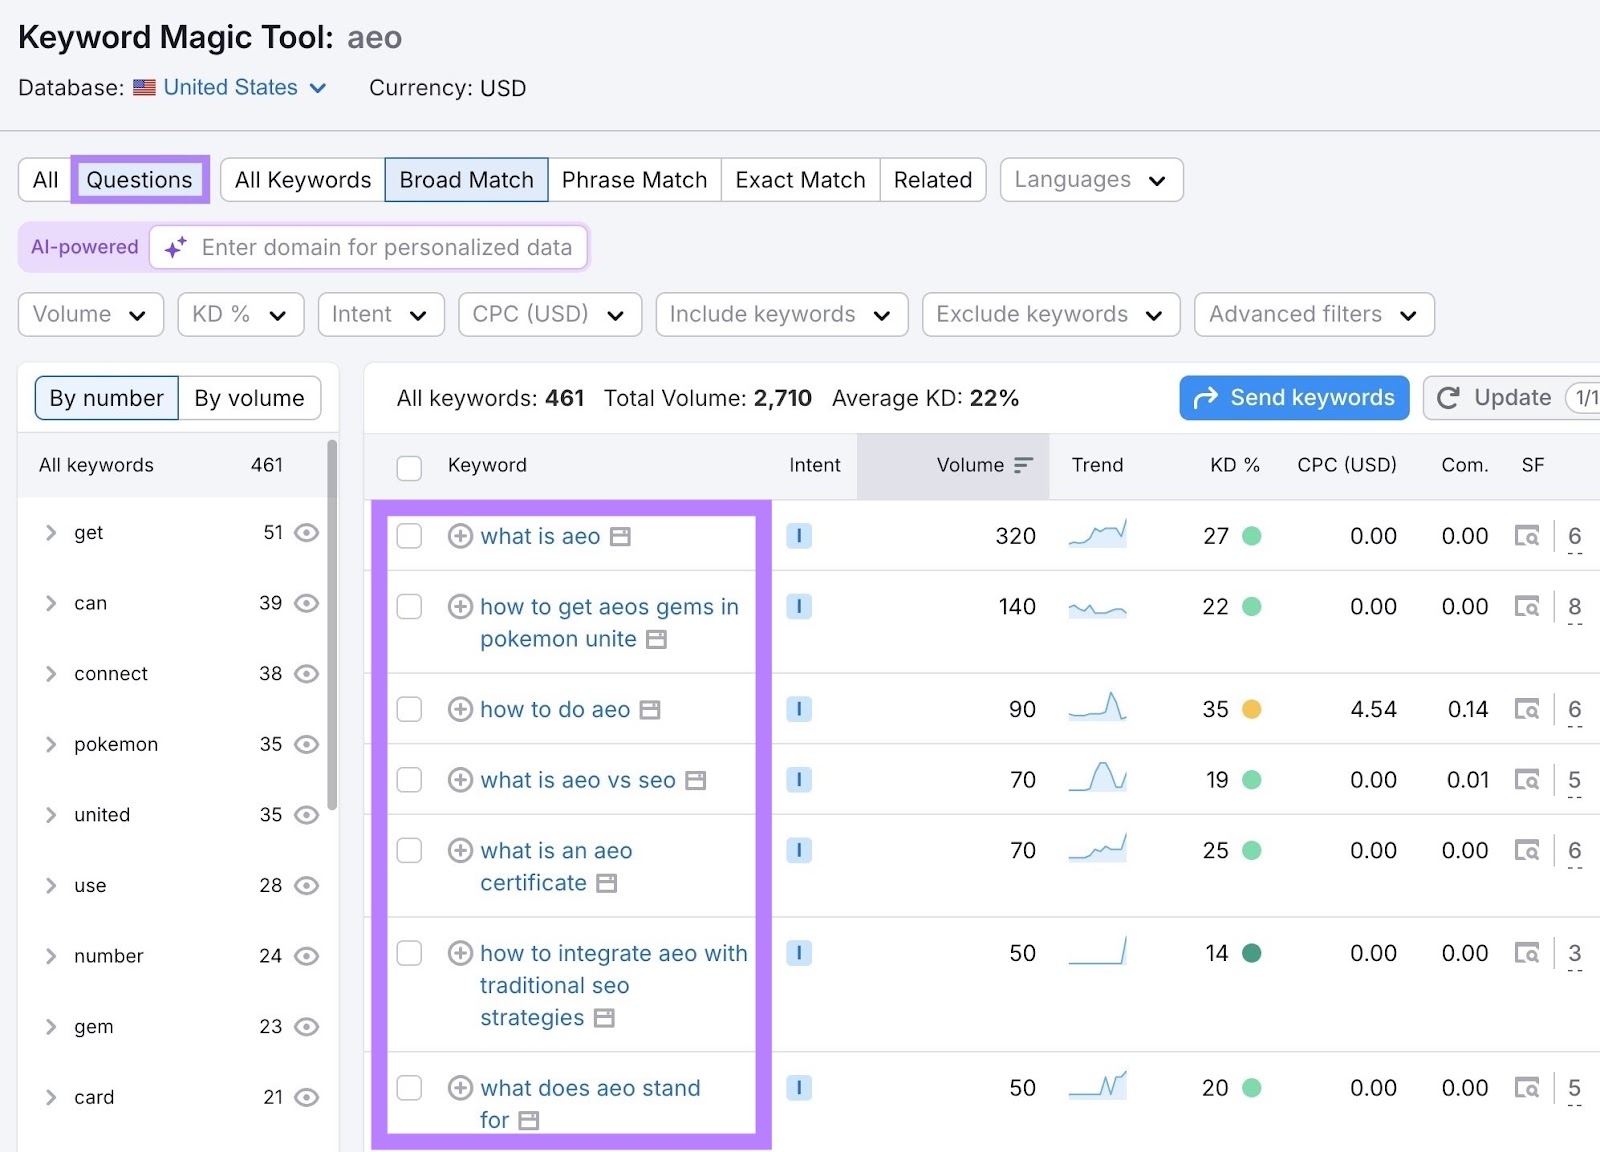
Task: Click the Send keywords arrow icon
Action: tap(1205, 397)
